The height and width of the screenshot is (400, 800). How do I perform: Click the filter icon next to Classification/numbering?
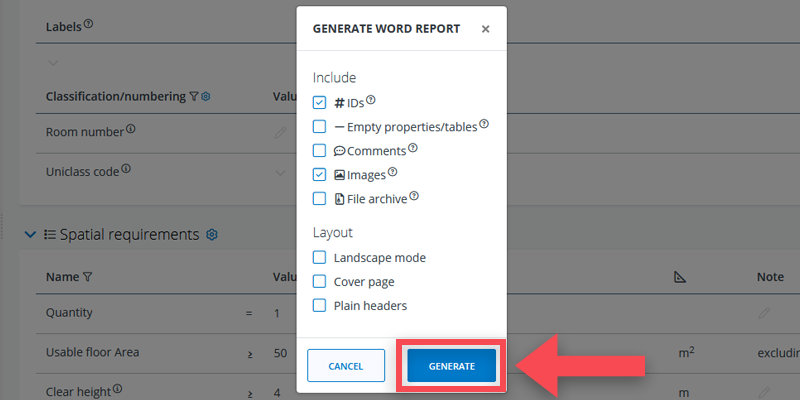[x=194, y=97]
